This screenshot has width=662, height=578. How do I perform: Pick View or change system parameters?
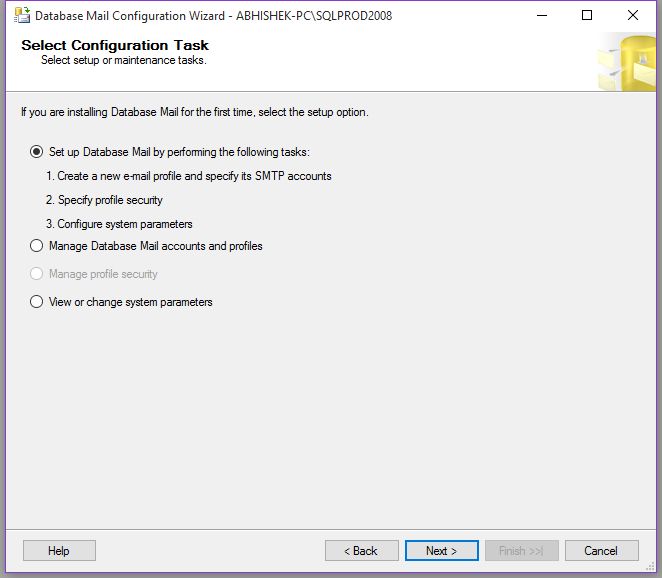(37, 302)
